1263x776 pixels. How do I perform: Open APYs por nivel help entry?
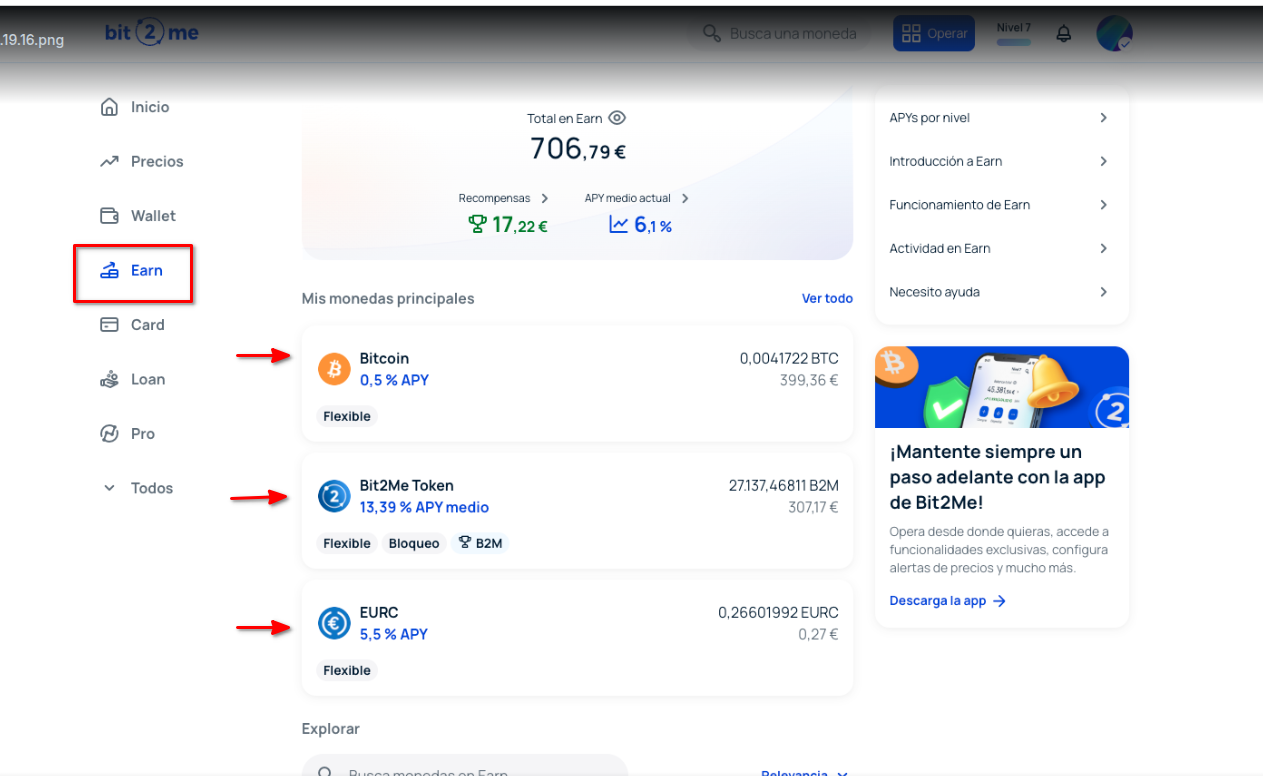tap(1001, 118)
